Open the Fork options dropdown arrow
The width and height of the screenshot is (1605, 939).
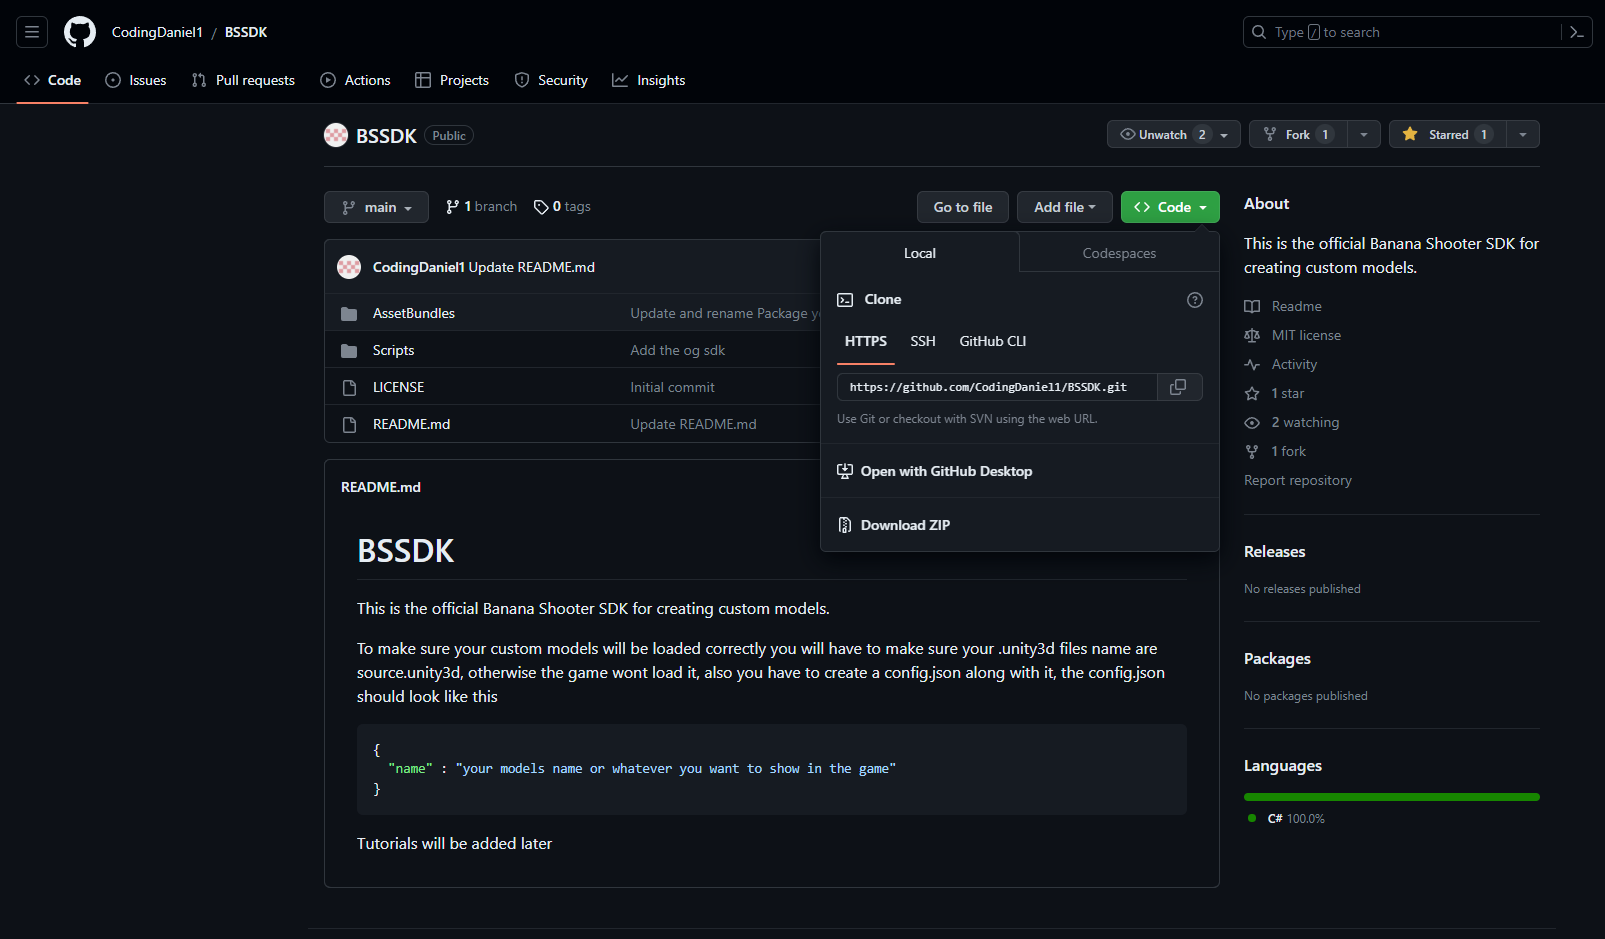coord(1364,134)
